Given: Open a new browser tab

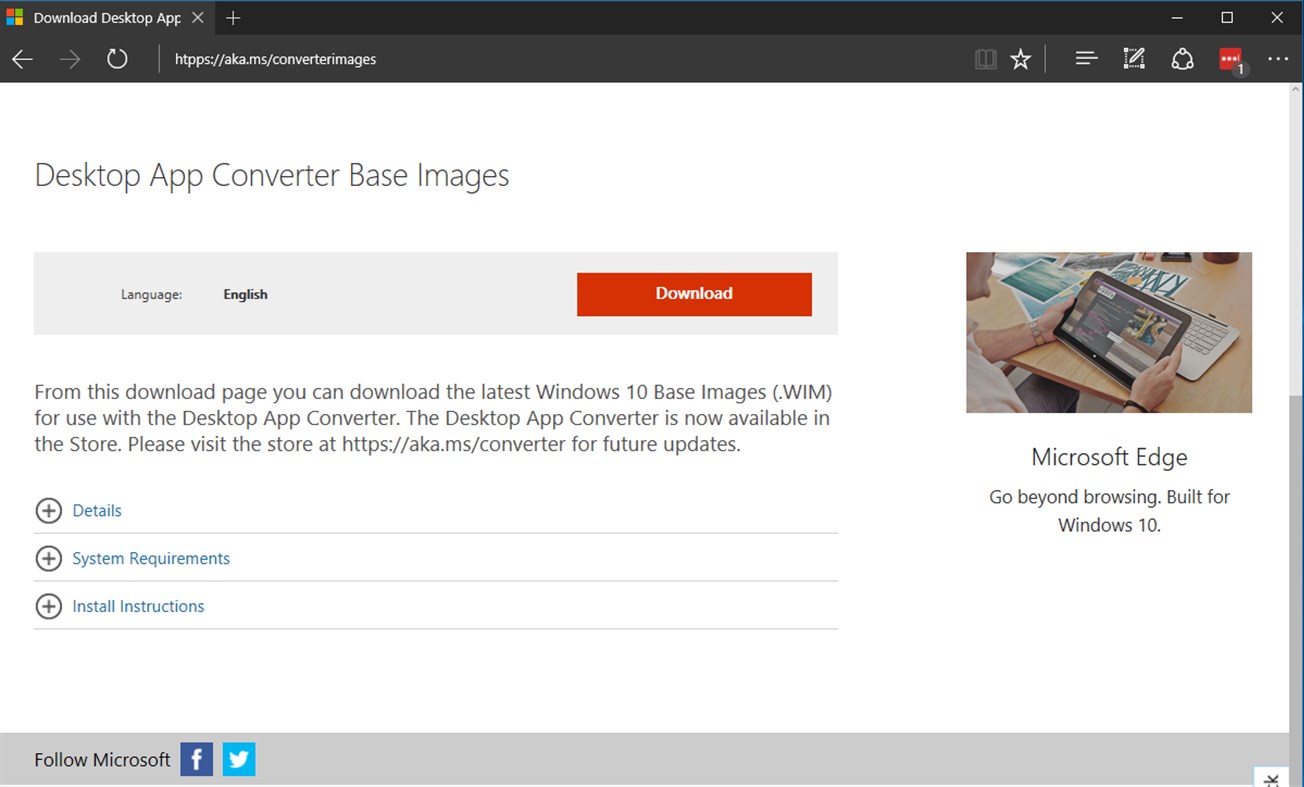Looking at the screenshot, I should tap(233, 17).
